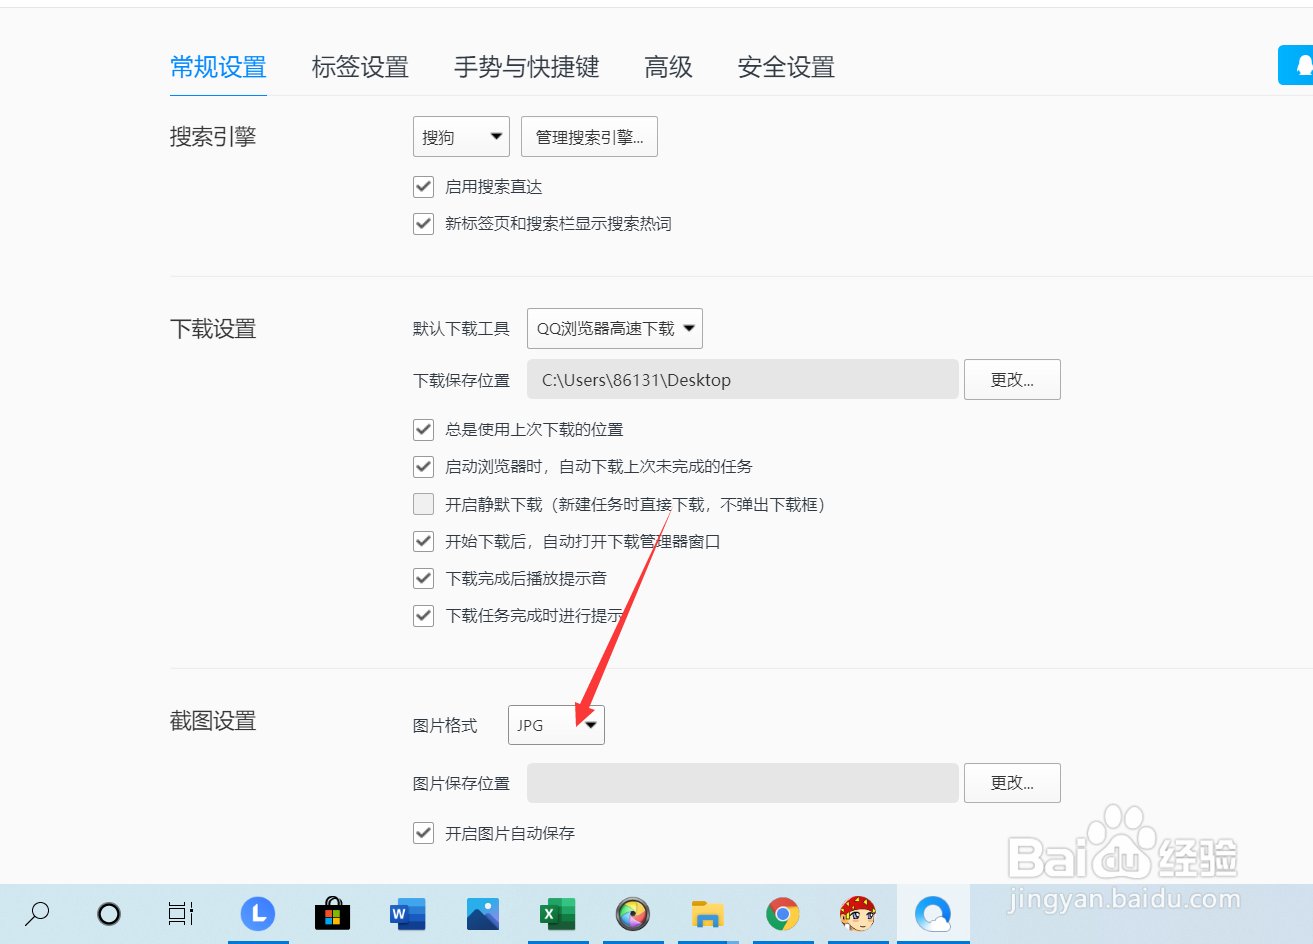Open File Explorer from the taskbar

tap(708, 914)
